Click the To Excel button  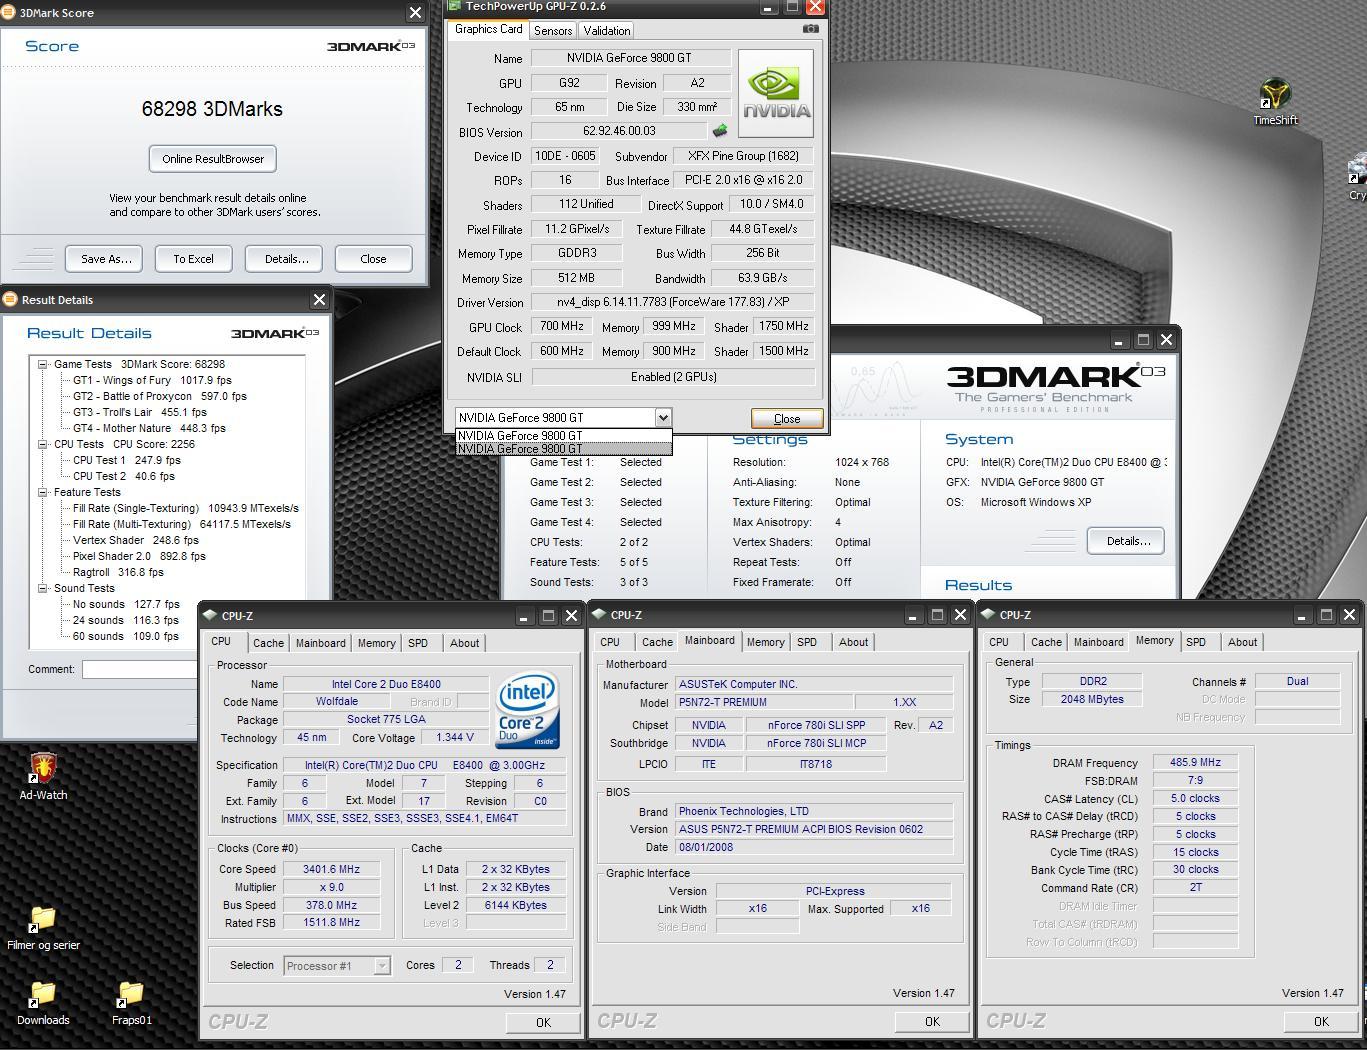coord(193,259)
